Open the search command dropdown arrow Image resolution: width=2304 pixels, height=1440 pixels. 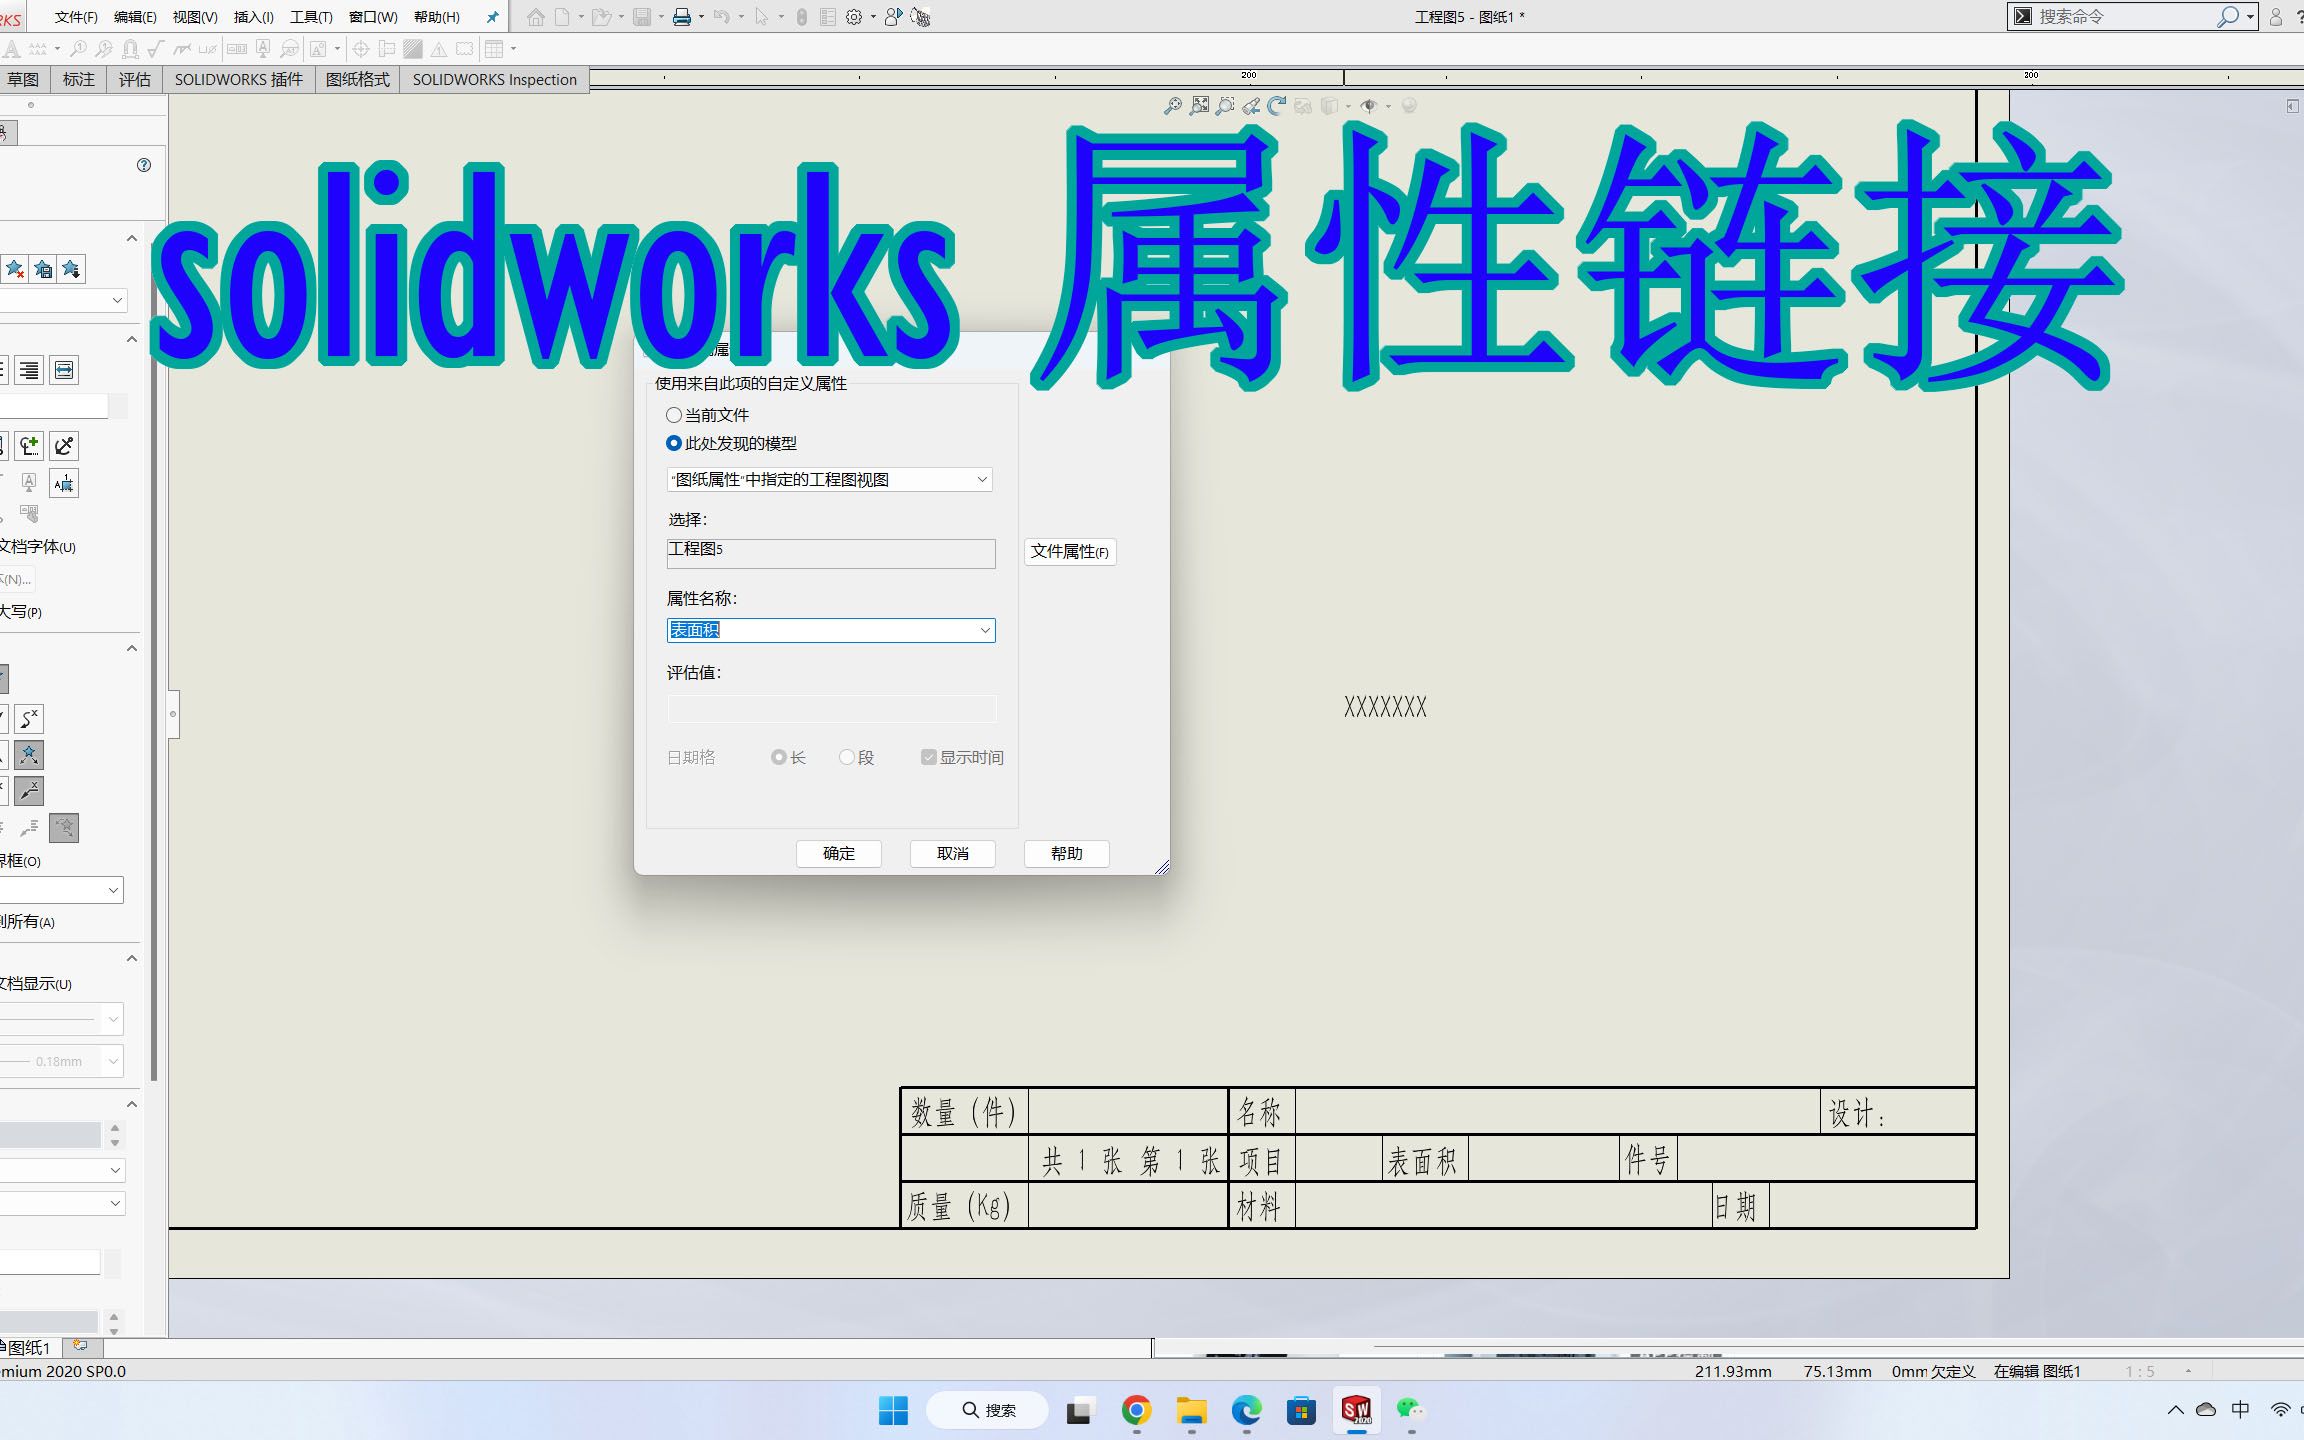(x=2250, y=17)
